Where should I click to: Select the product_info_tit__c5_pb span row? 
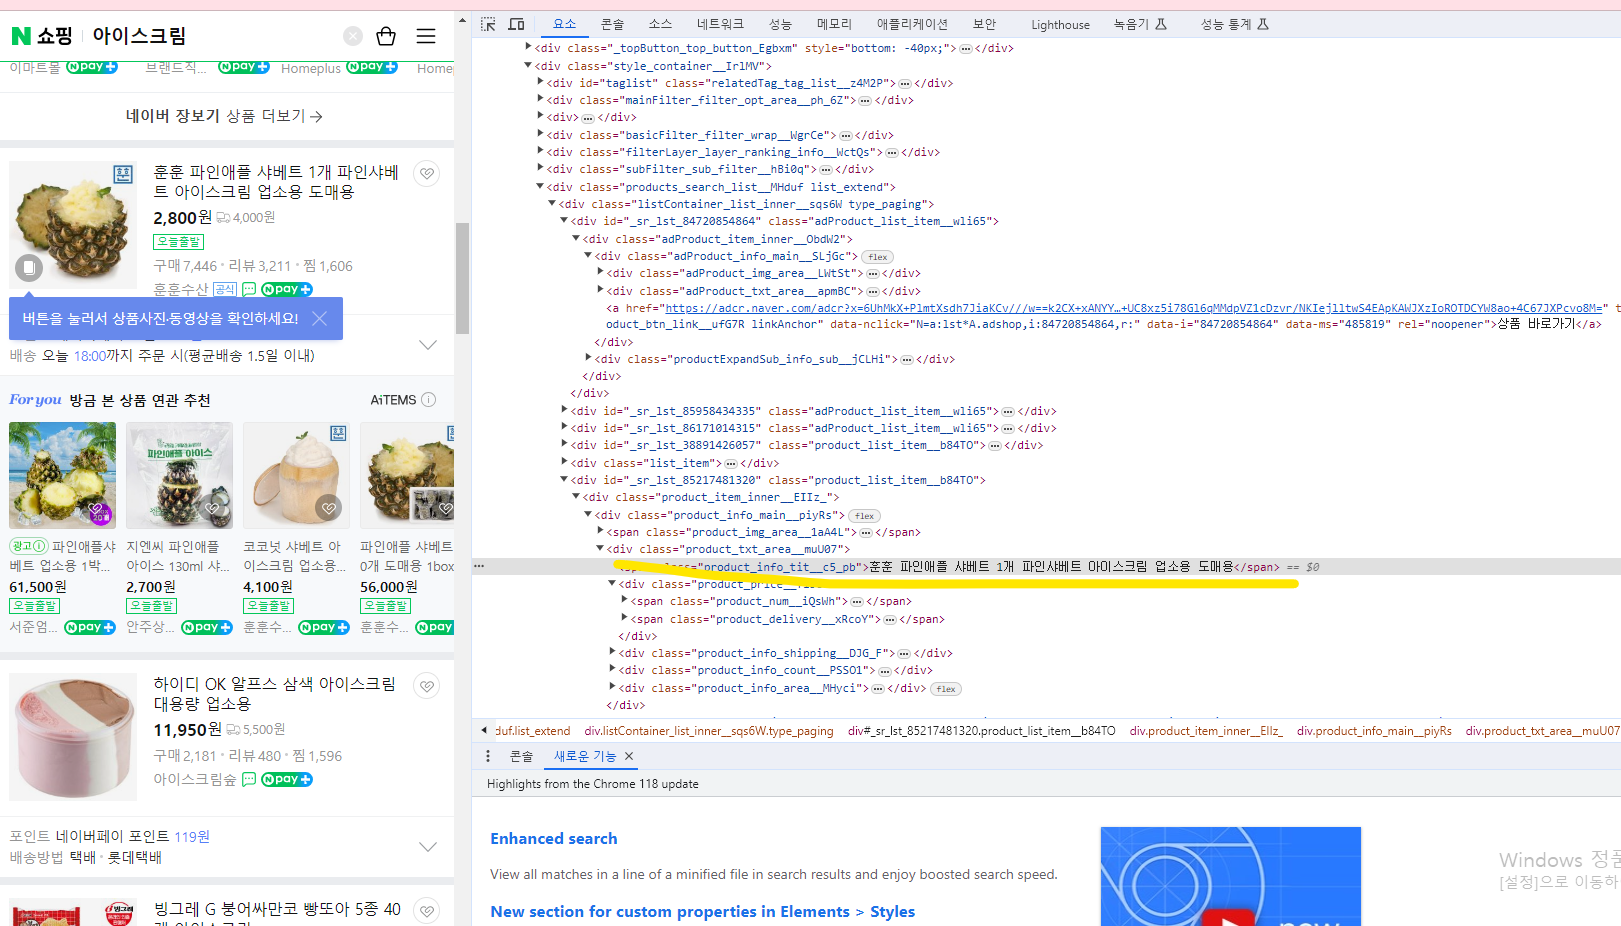pyautogui.click(x=1046, y=566)
